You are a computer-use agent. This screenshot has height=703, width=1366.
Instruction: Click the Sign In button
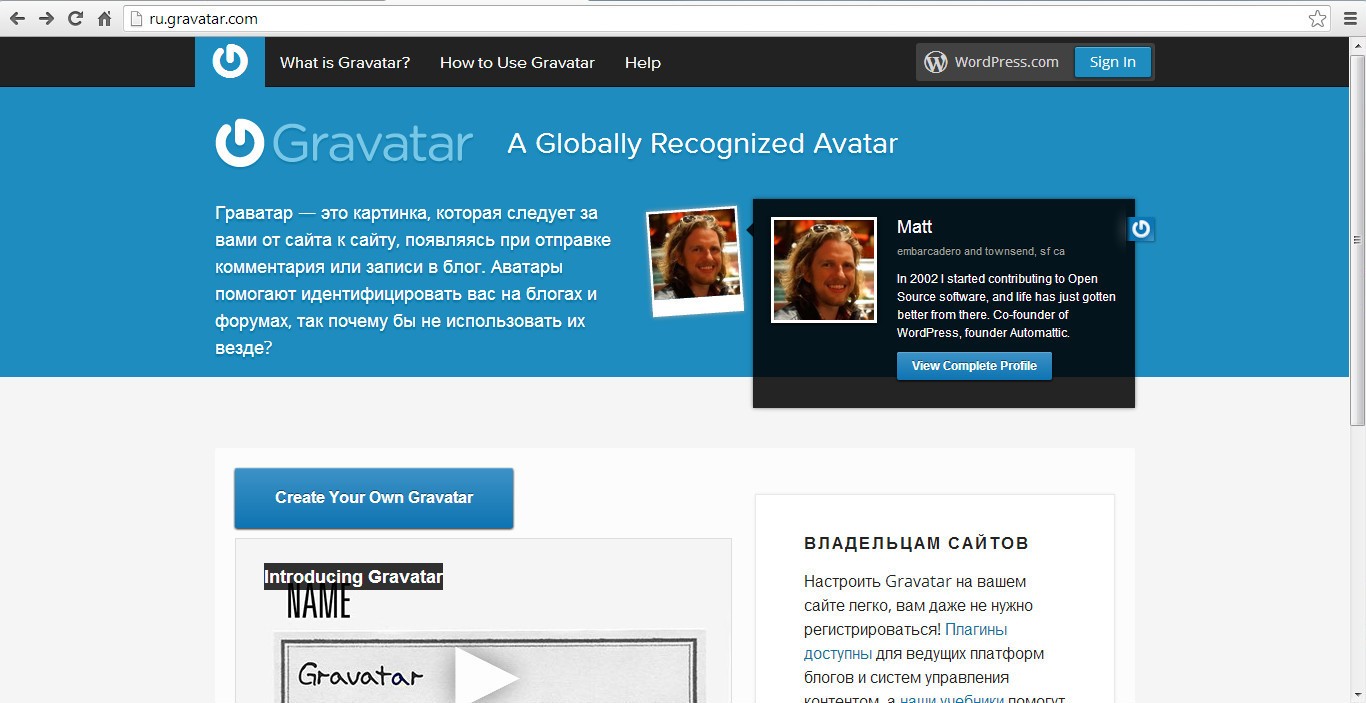click(x=1113, y=62)
